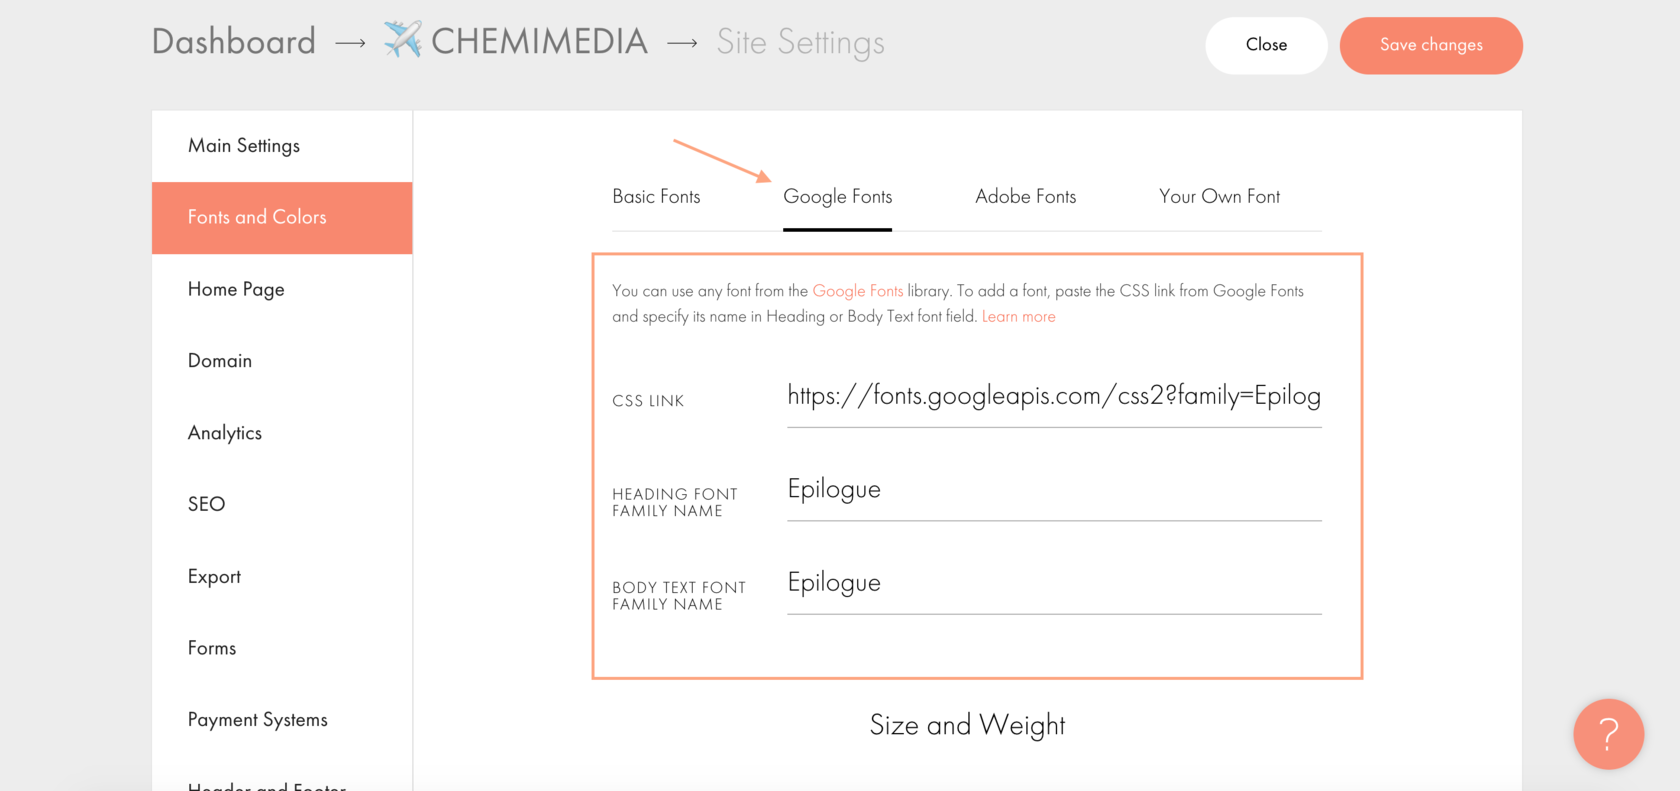Click the Heading Font Family Name field

point(1053,490)
